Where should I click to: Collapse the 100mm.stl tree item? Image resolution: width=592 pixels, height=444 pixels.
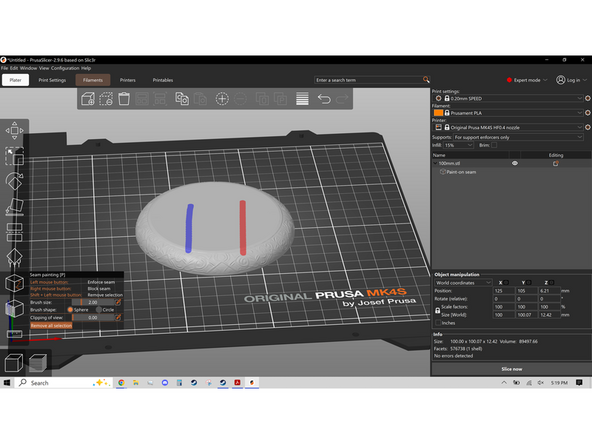[435, 163]
